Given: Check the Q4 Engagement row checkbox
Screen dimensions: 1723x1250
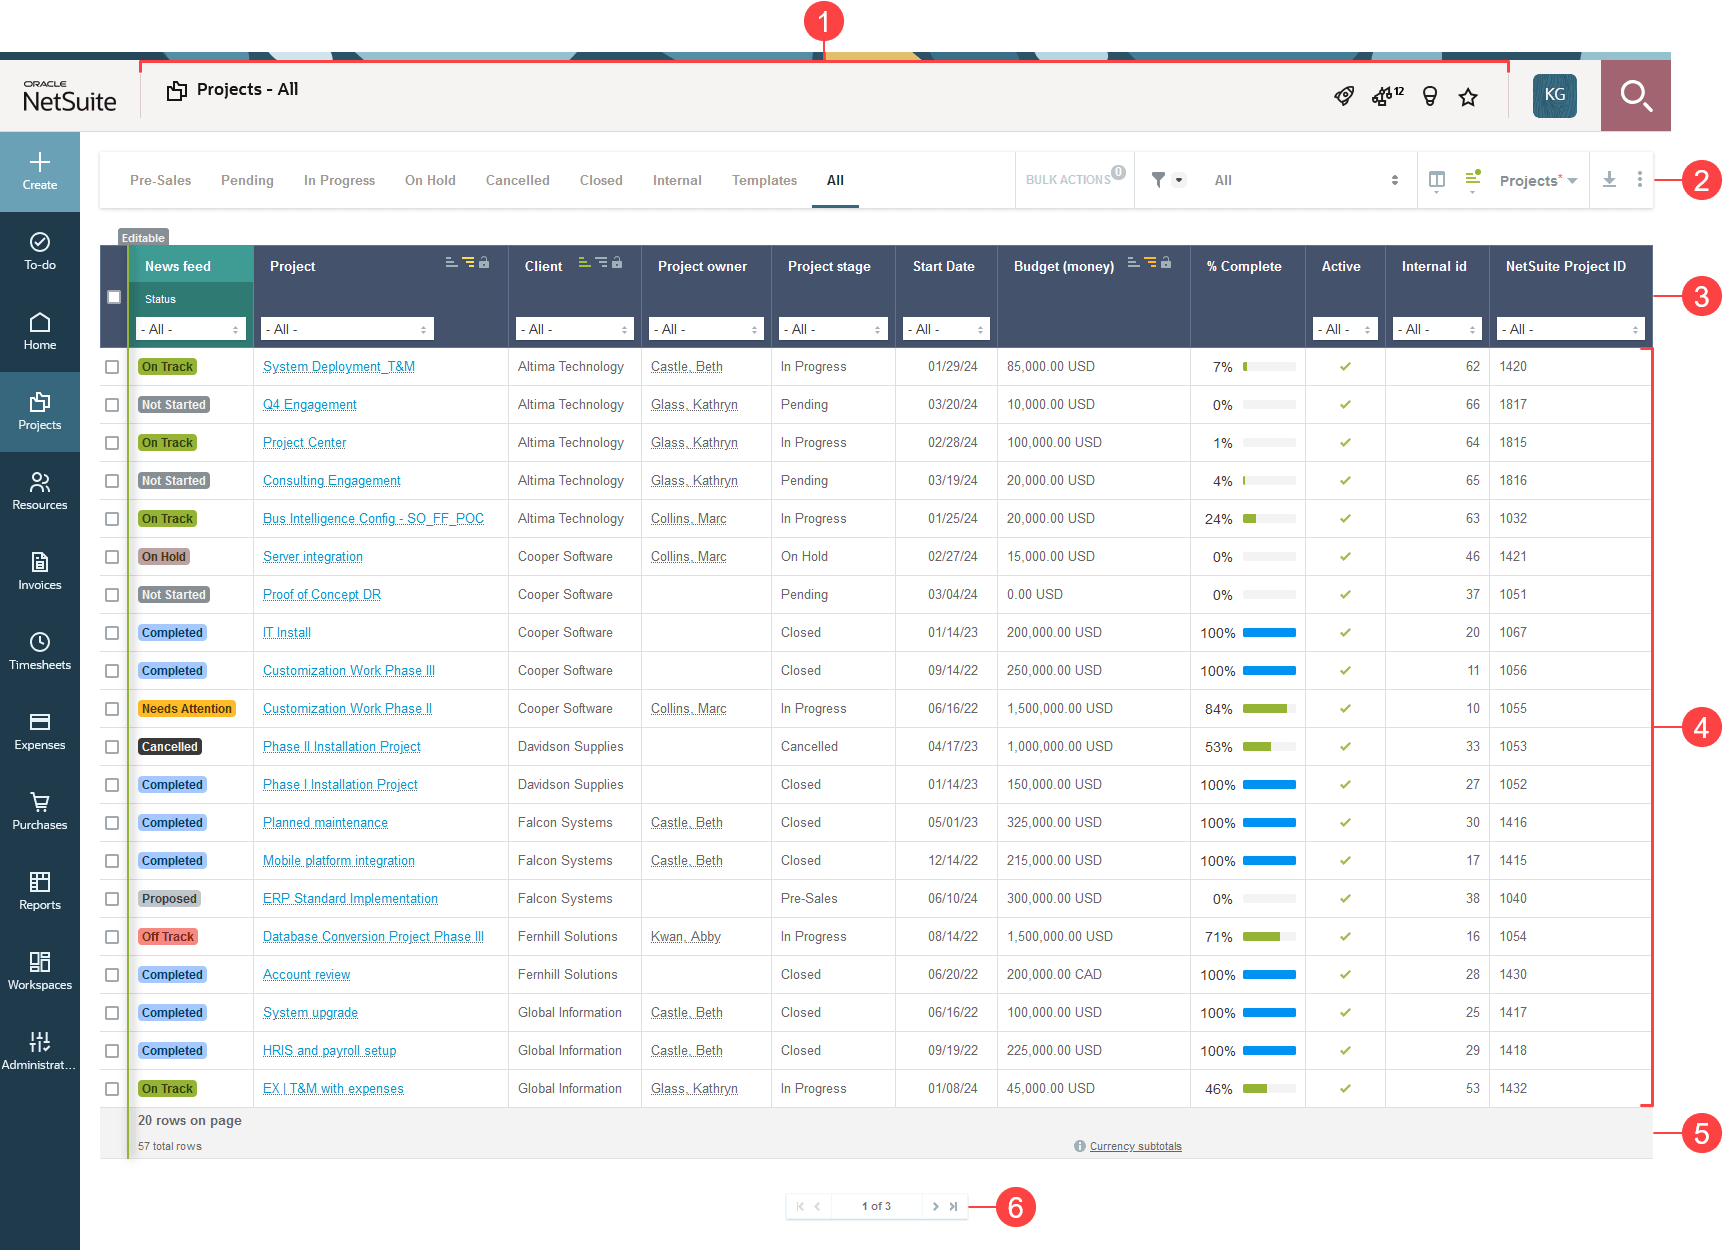Looking at the screenshot, I should 112,405.
